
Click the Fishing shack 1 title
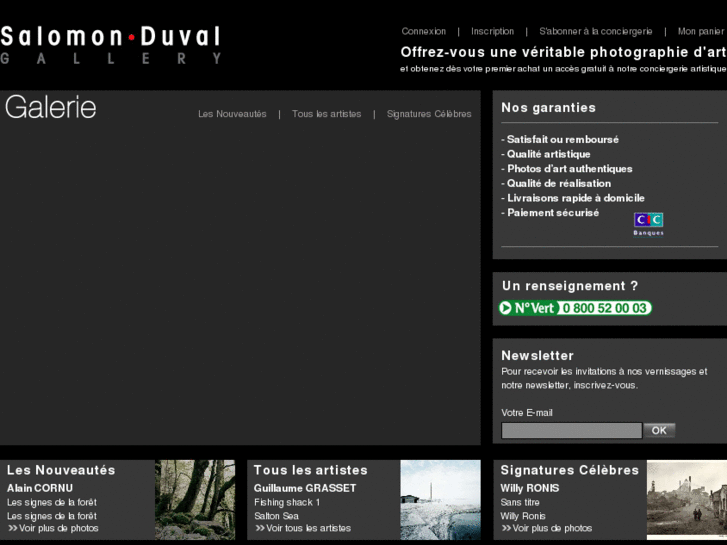coord(287,502)
